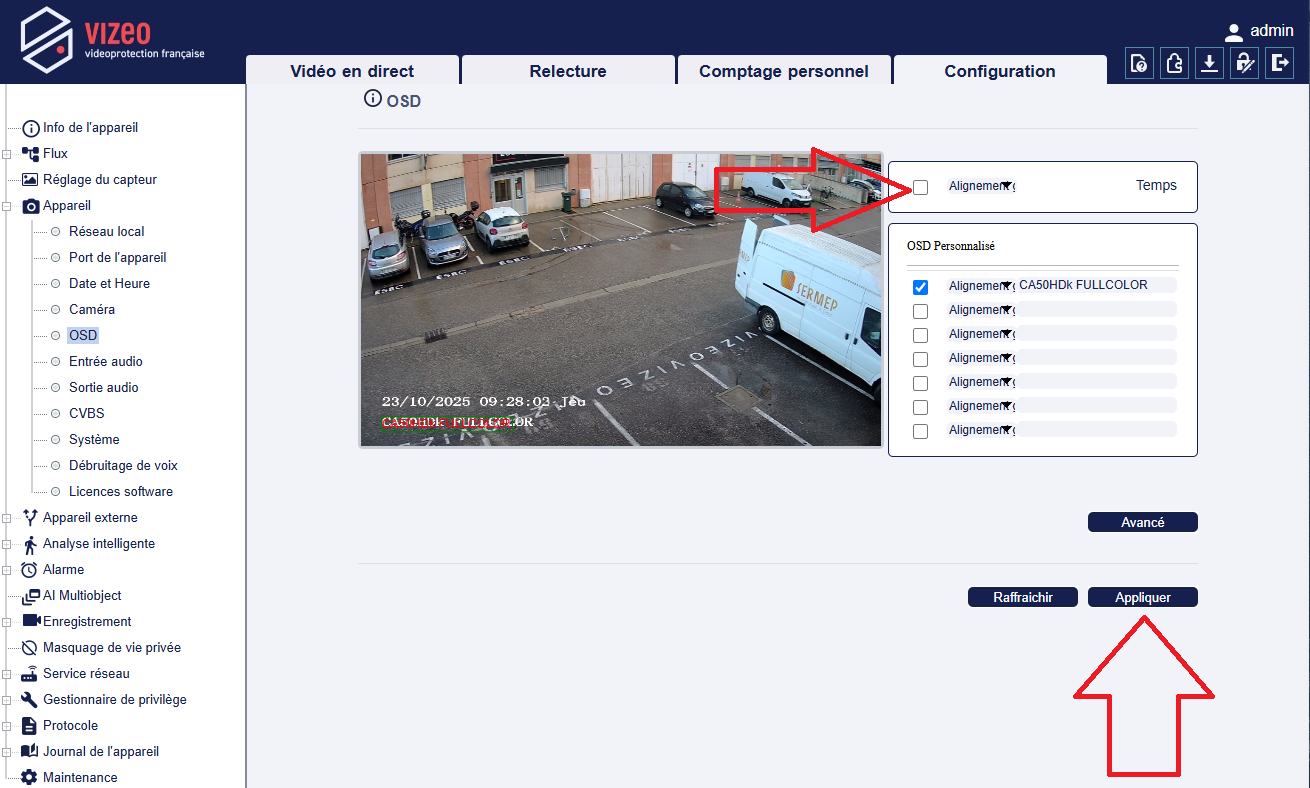Click the logout icon in the header
Viewport: 1310px width, 788px height.
tap(1279, 63)
